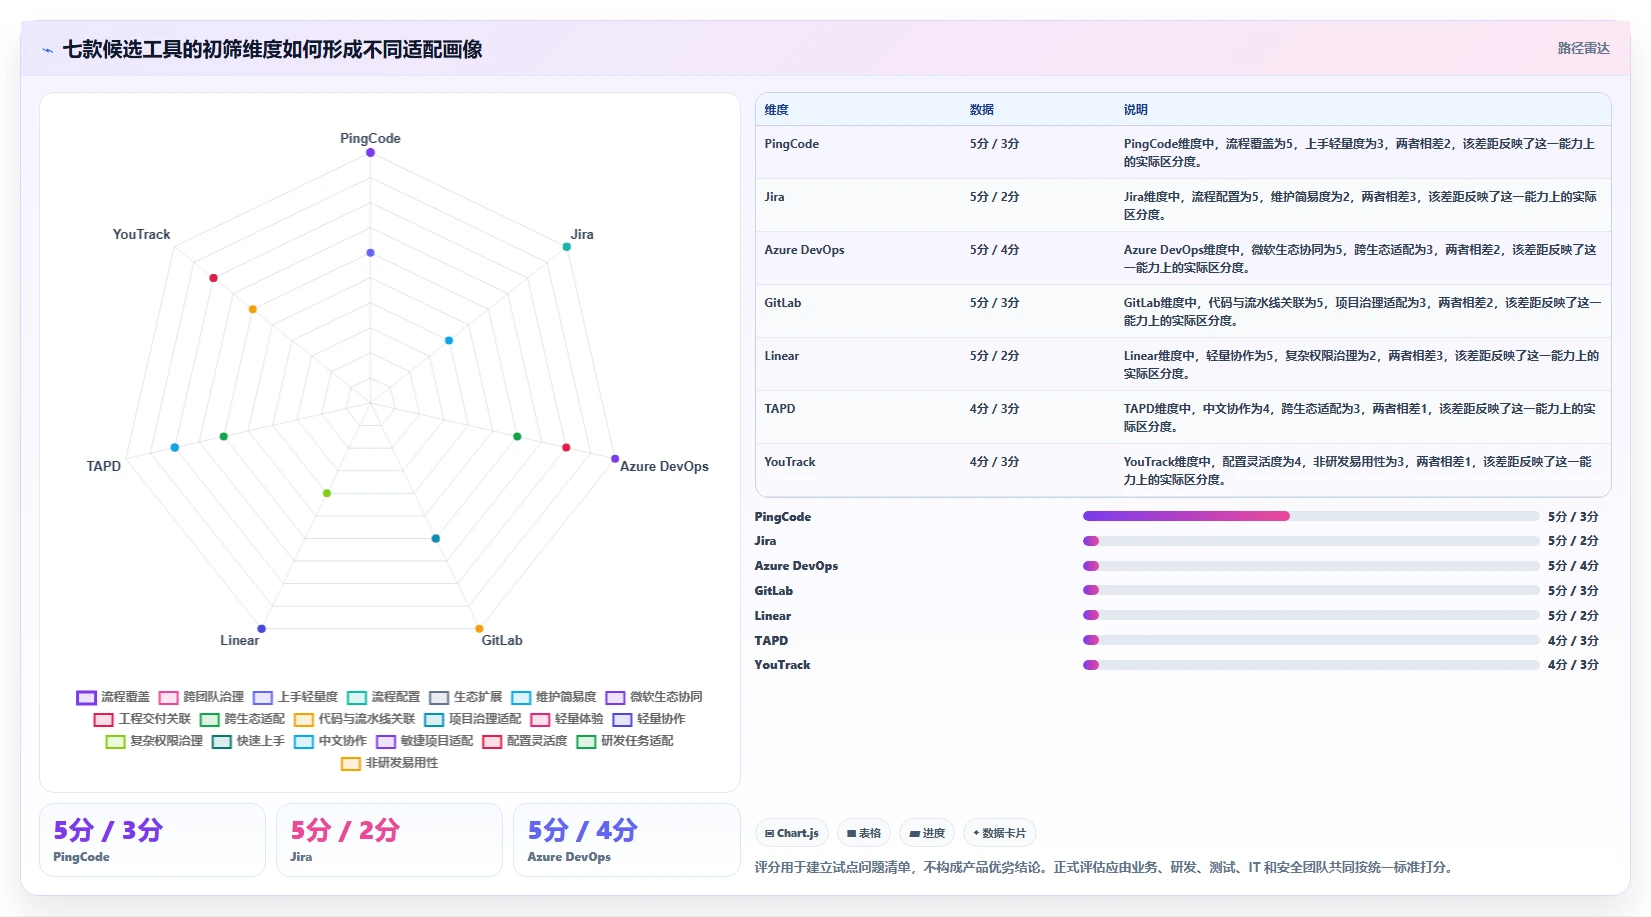Toggle the 轻量体验 legend entry
The height and width of the screenshot is (917, 1651).
566,719
